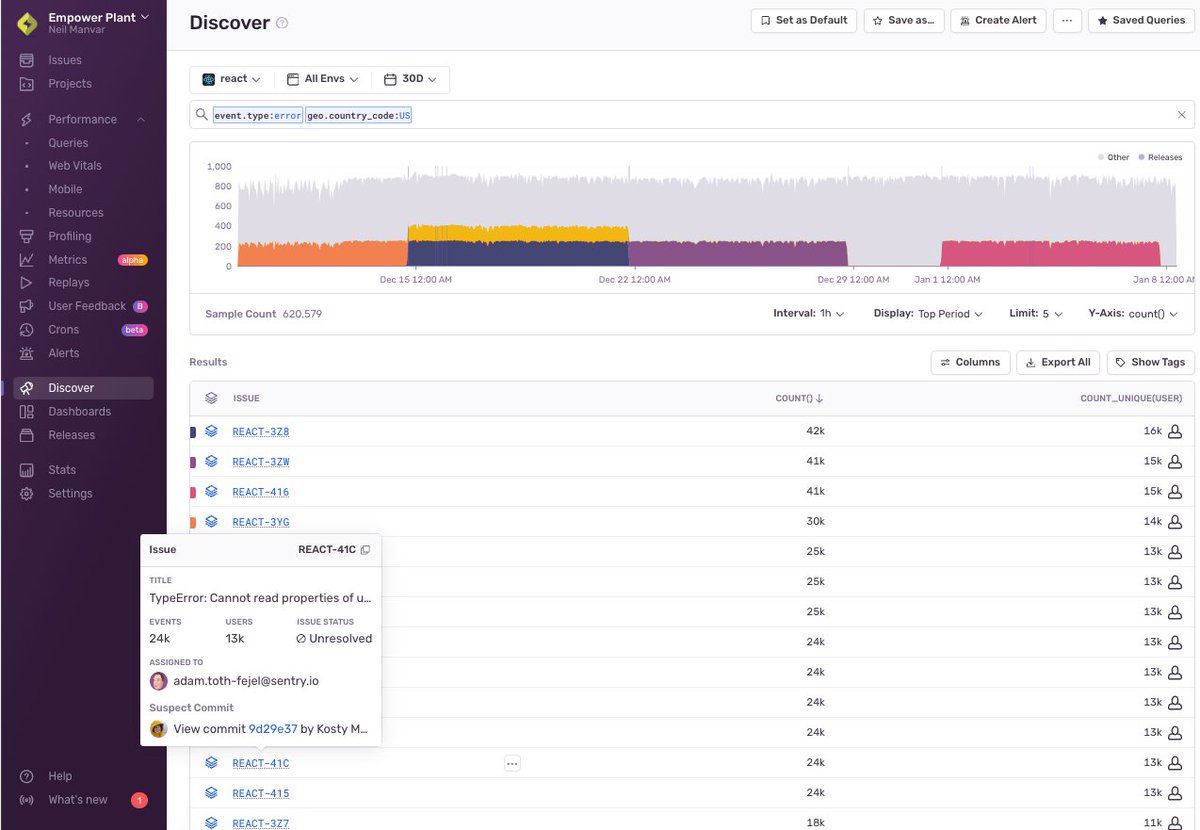The height and width of the screenshot is (830, 1200).
Task: Click the User Feedback megaphone icon
Action: point(27,306)
